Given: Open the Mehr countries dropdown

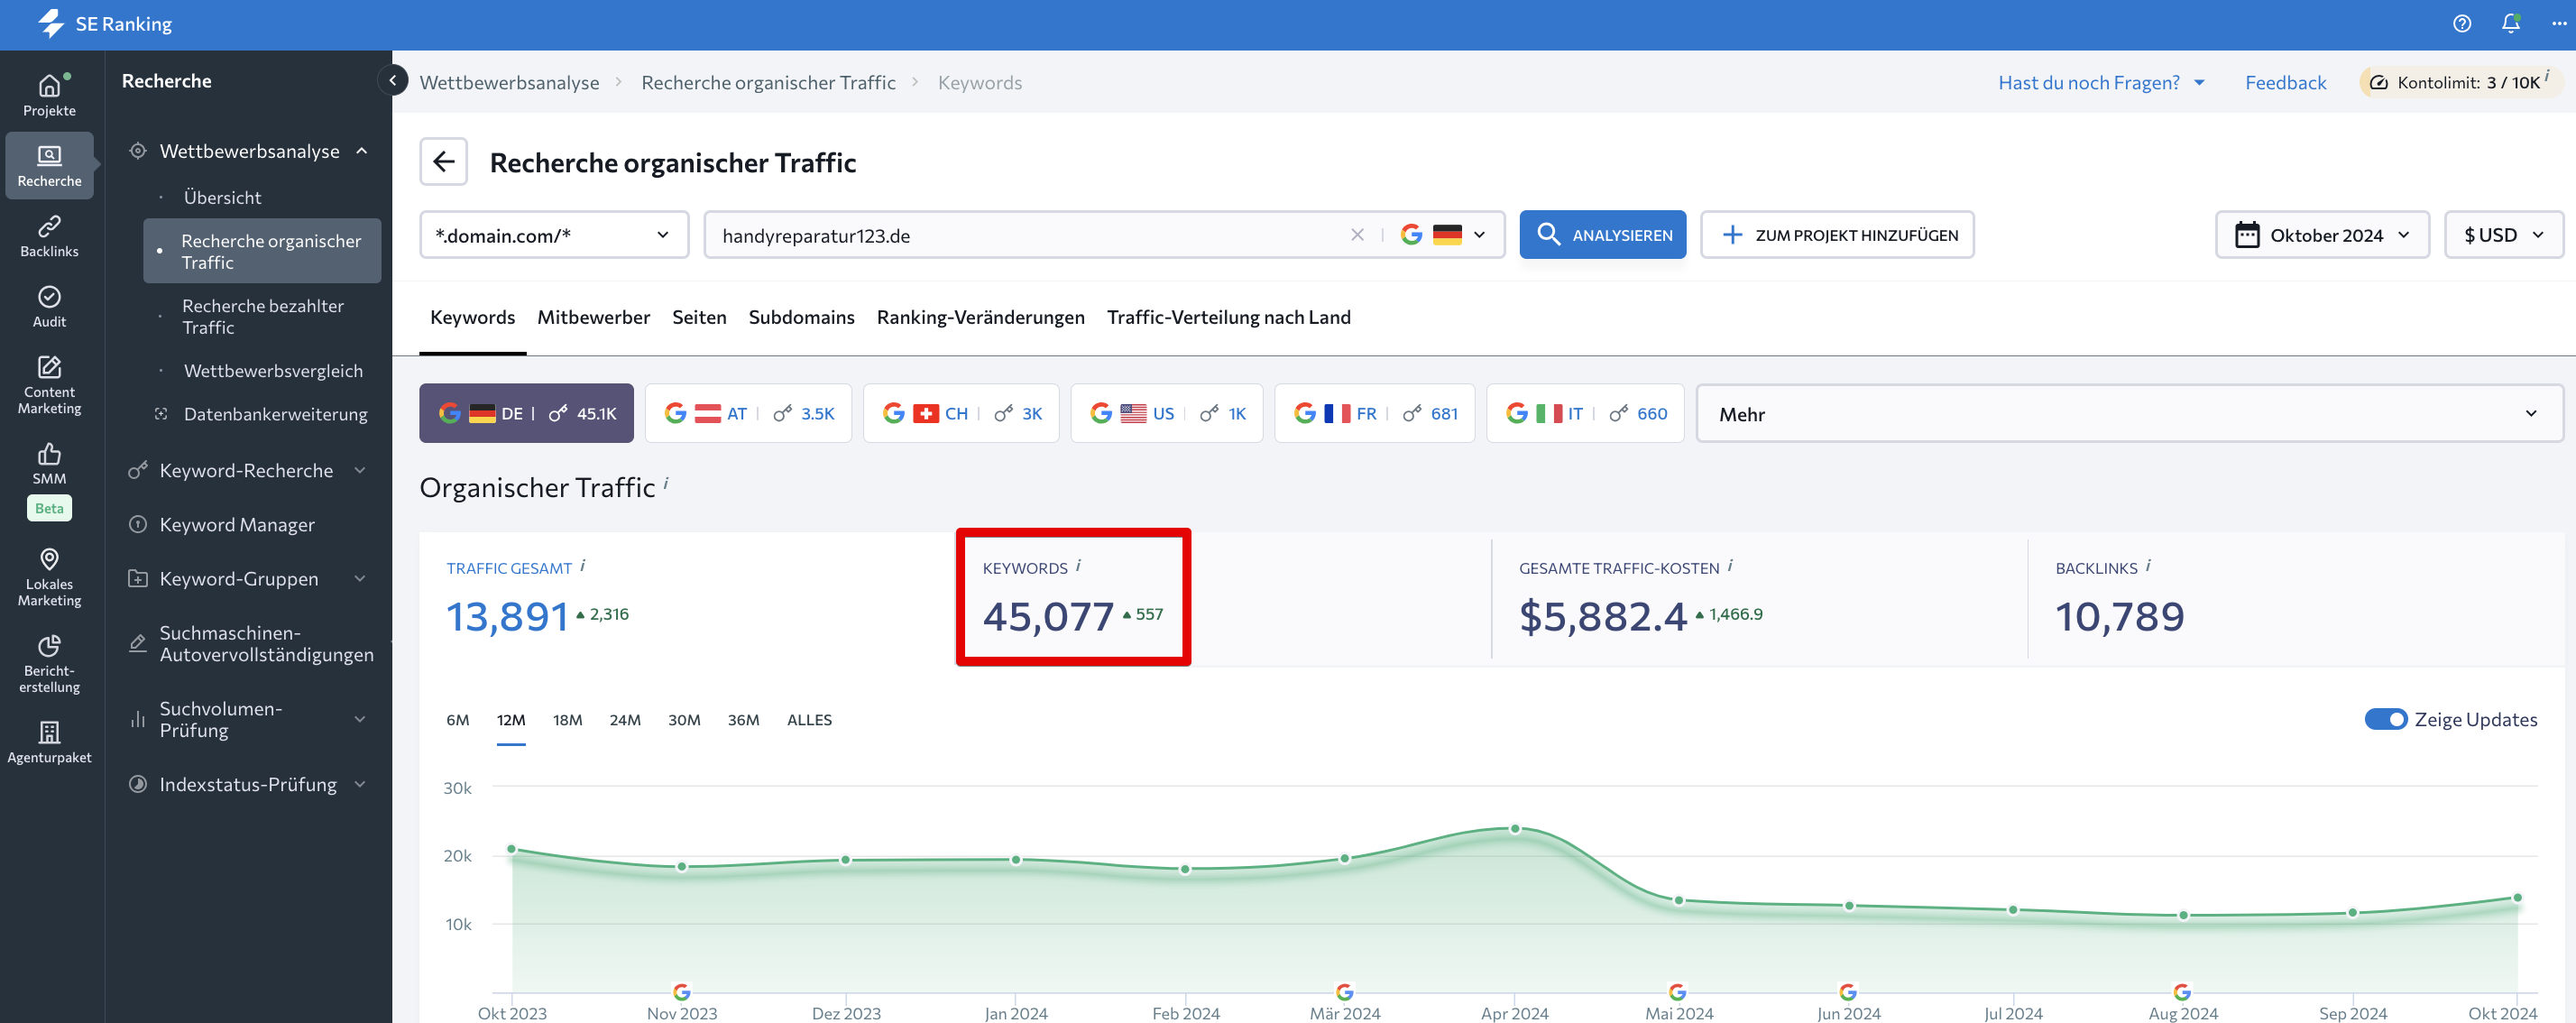Looking at the screenshot, I should point(2130,413).
